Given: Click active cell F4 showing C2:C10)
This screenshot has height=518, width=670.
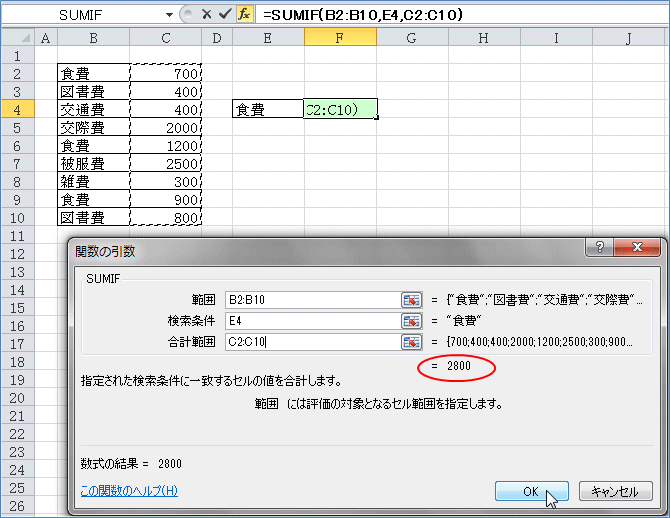Looking at the screenshot, I should pos(340,109).
